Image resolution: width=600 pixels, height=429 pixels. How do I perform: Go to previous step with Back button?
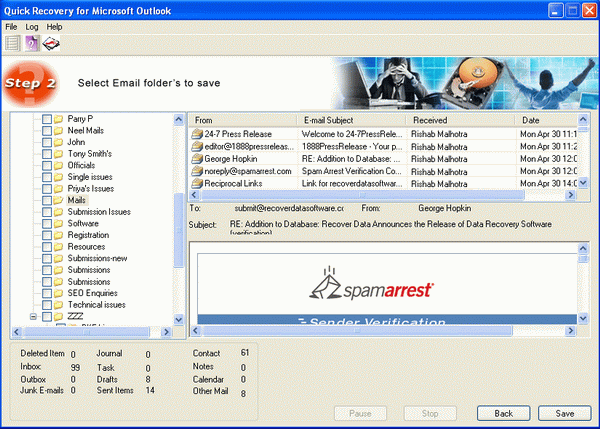(504, 413)
